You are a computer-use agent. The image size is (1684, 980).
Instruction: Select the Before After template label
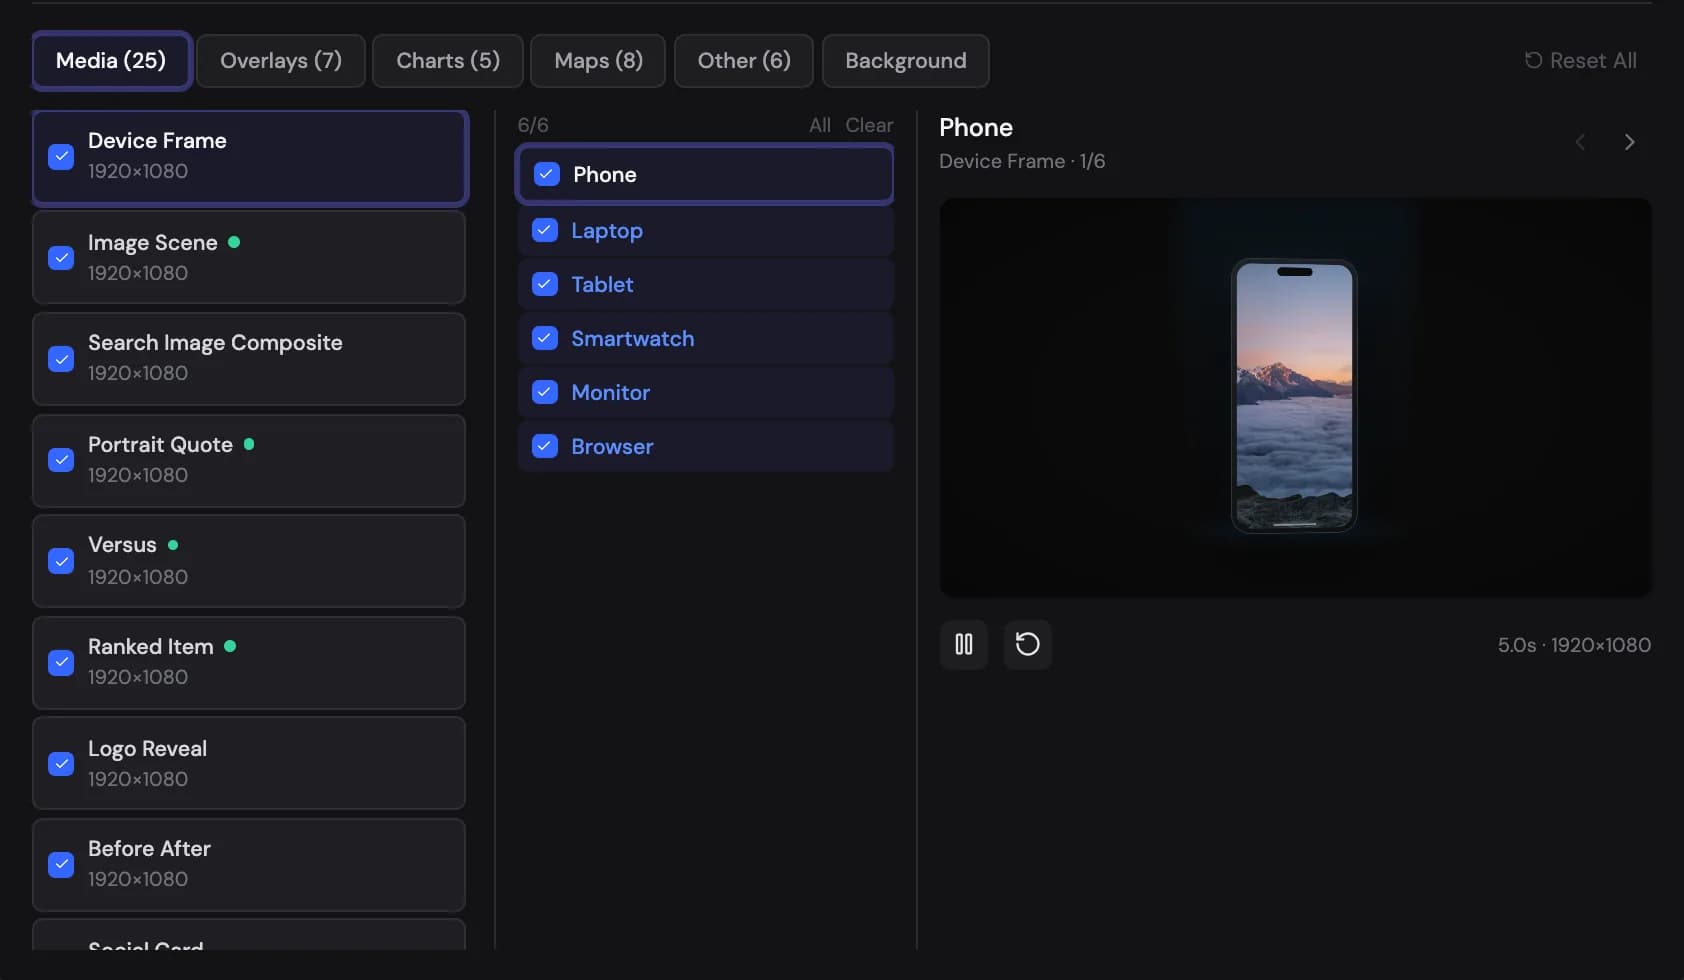pyautogui.click(x=149, y=849)
